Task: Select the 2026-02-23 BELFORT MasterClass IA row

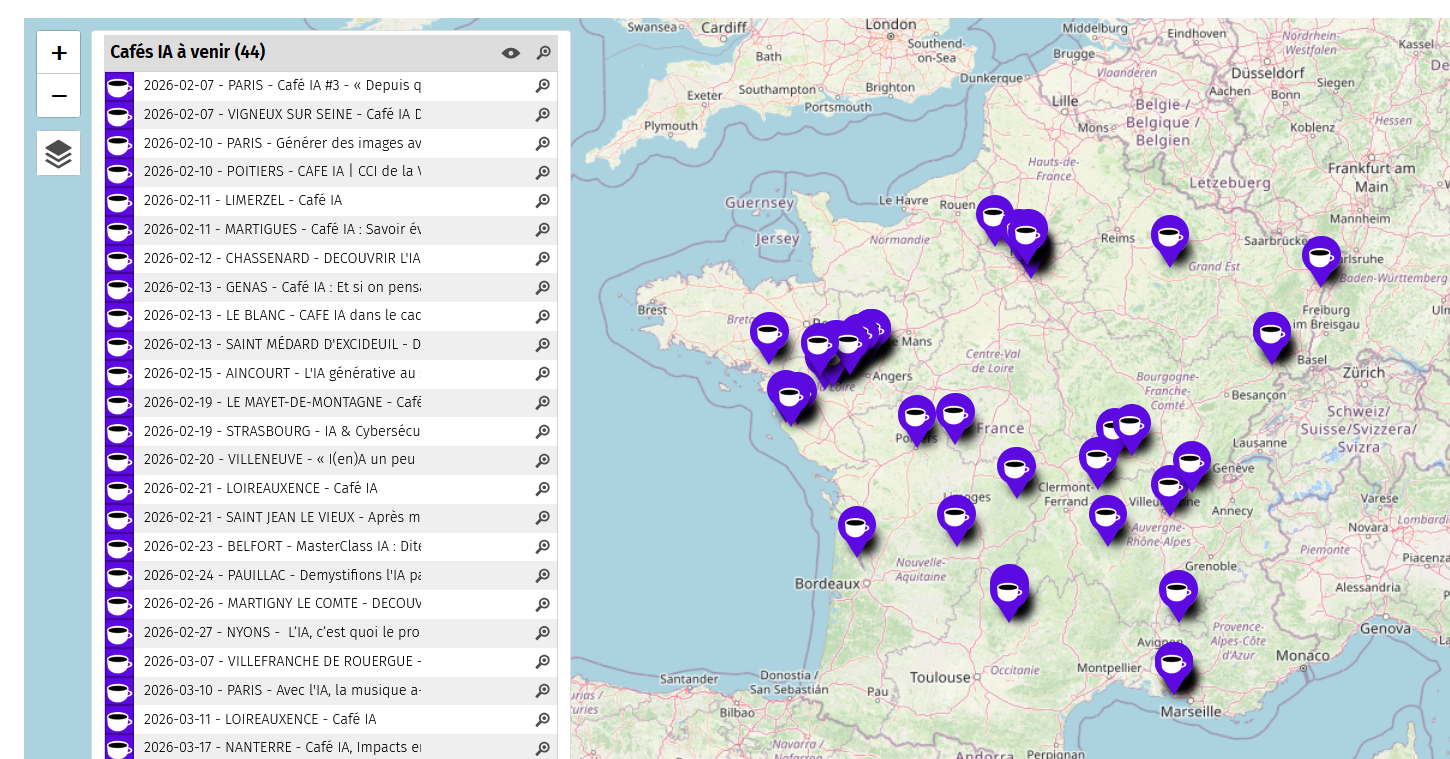Action: tap(282, 546)
